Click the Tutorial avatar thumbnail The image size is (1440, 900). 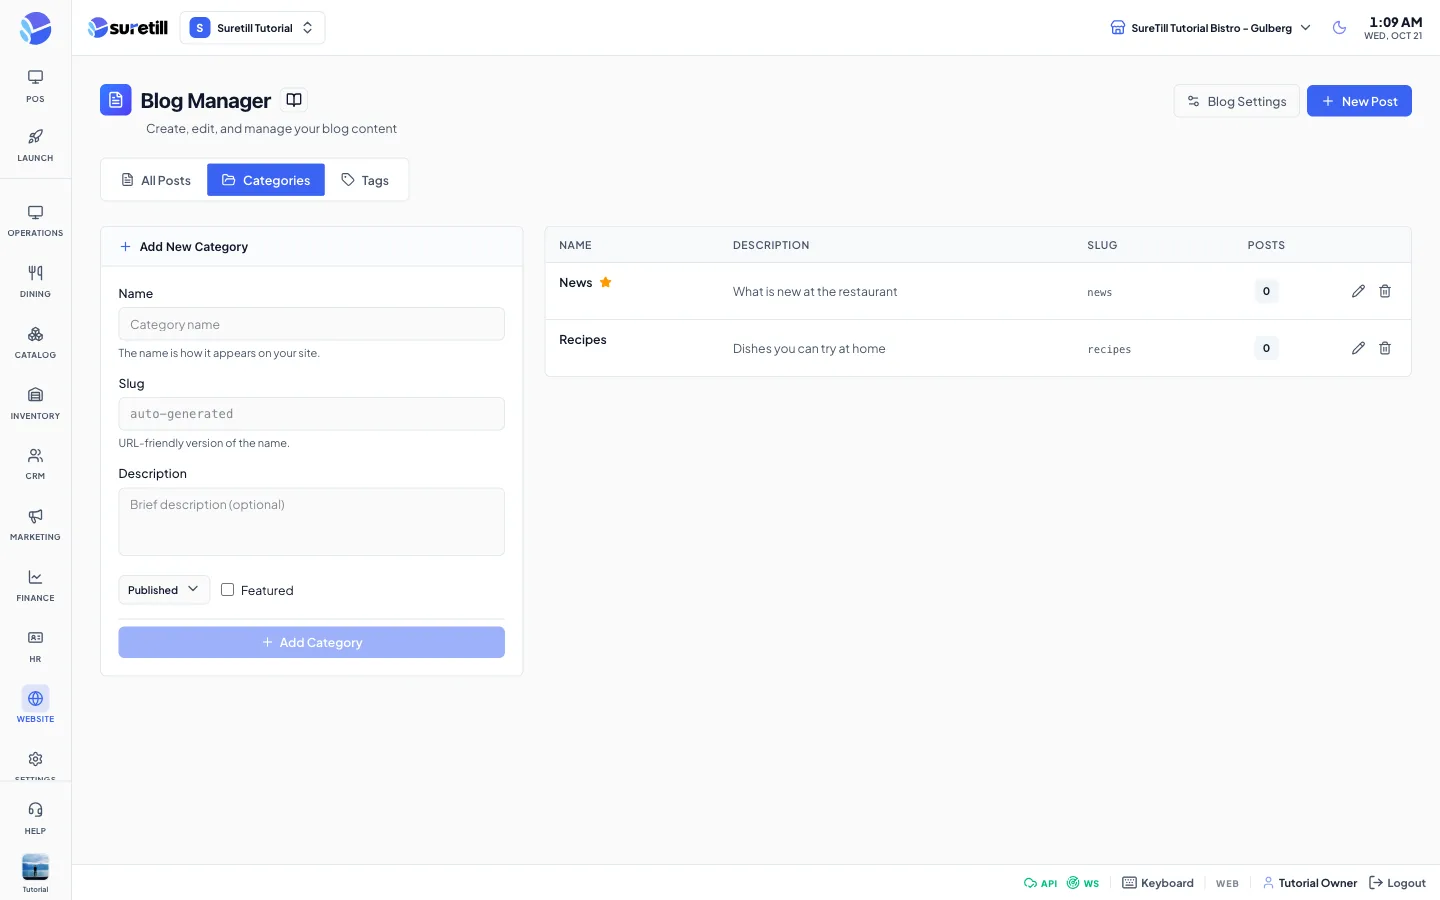(35, 866)
